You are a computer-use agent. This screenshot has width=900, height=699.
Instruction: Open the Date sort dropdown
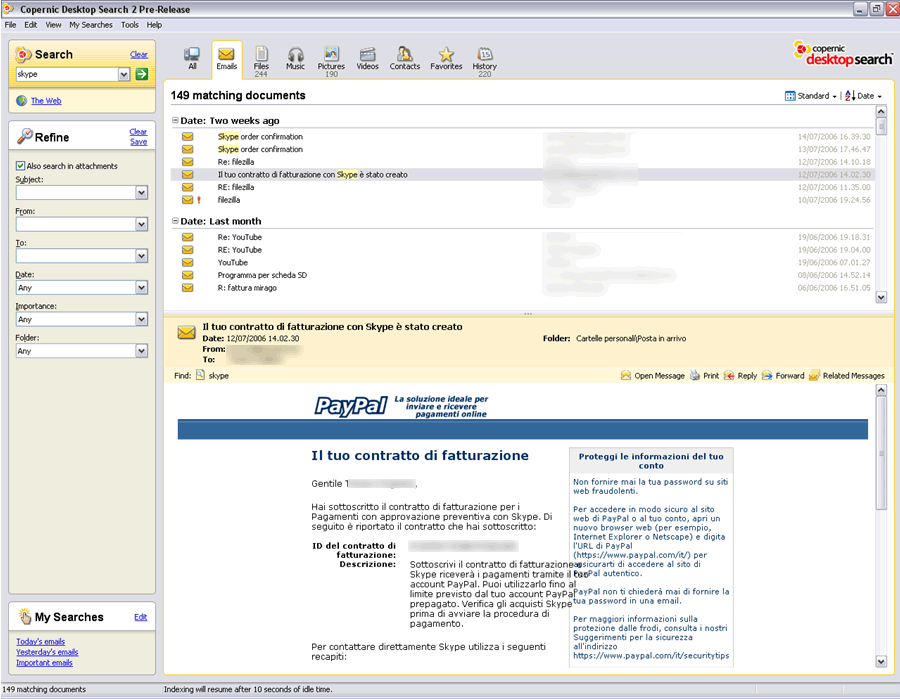[x=863, y=96]
